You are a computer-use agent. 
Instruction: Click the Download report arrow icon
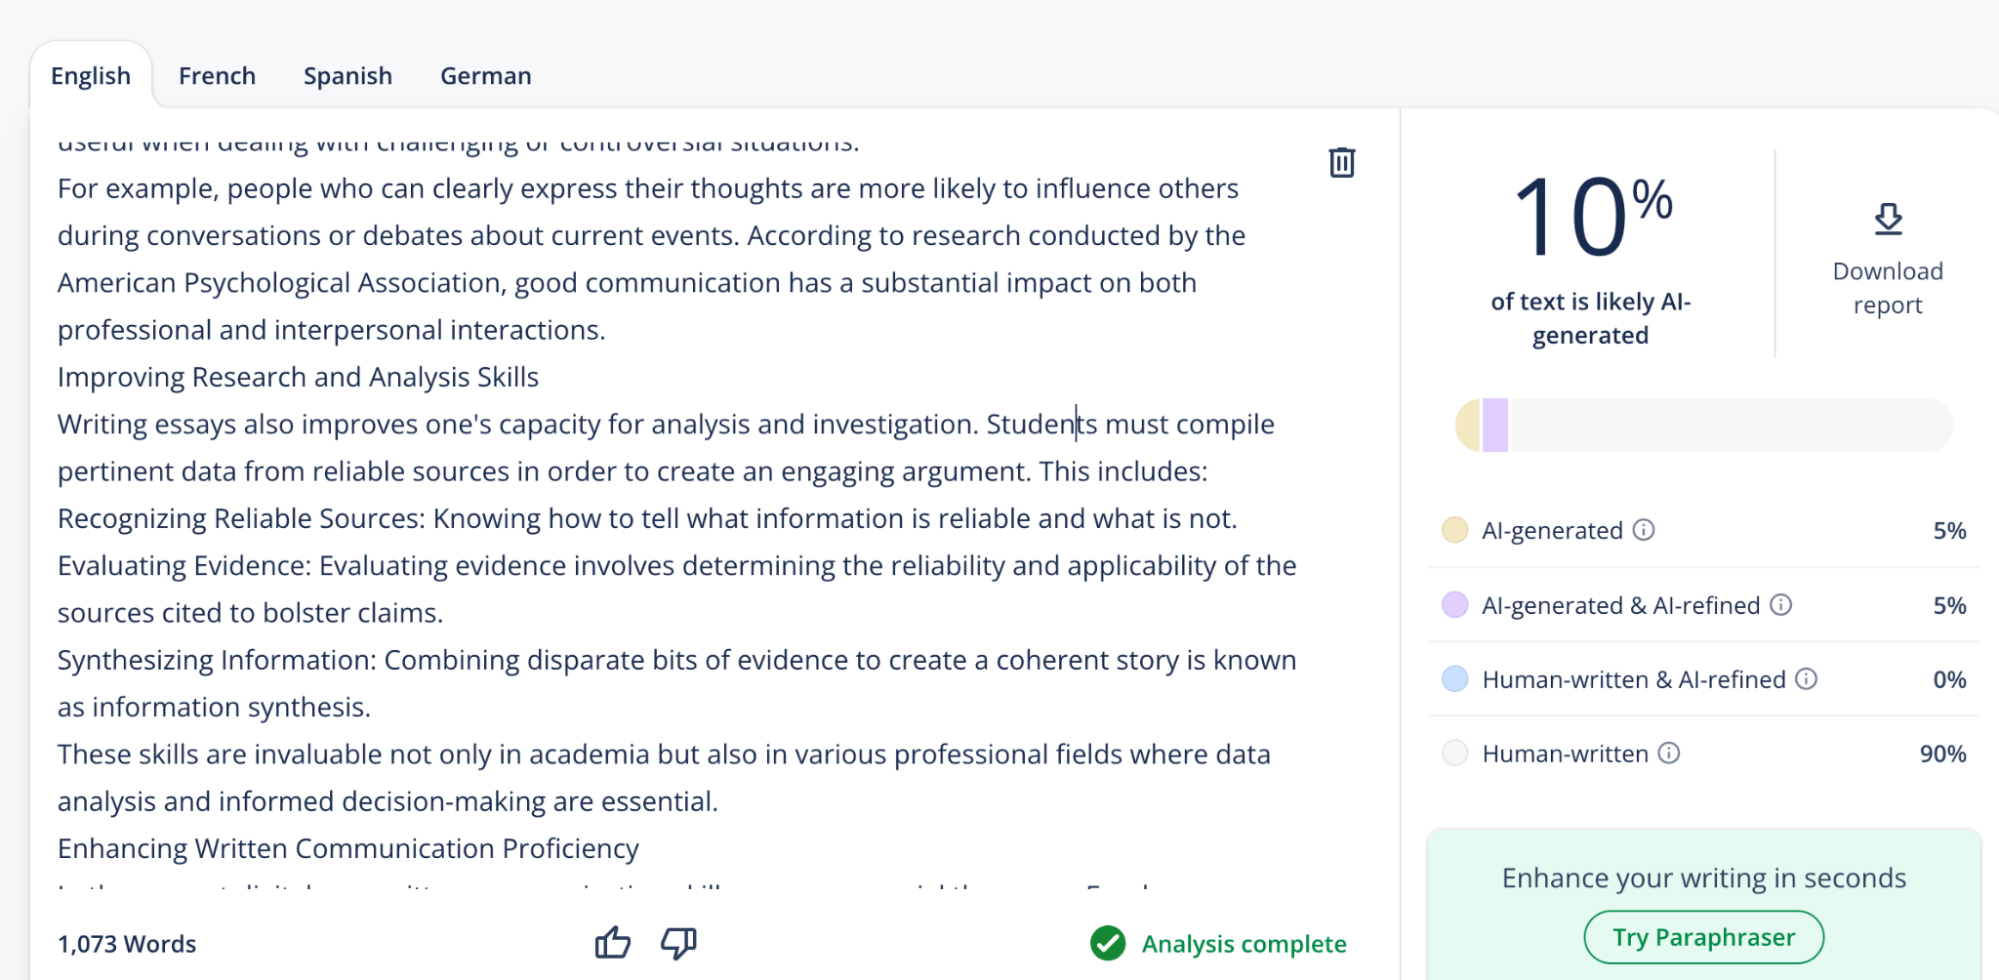point(1888,219)
